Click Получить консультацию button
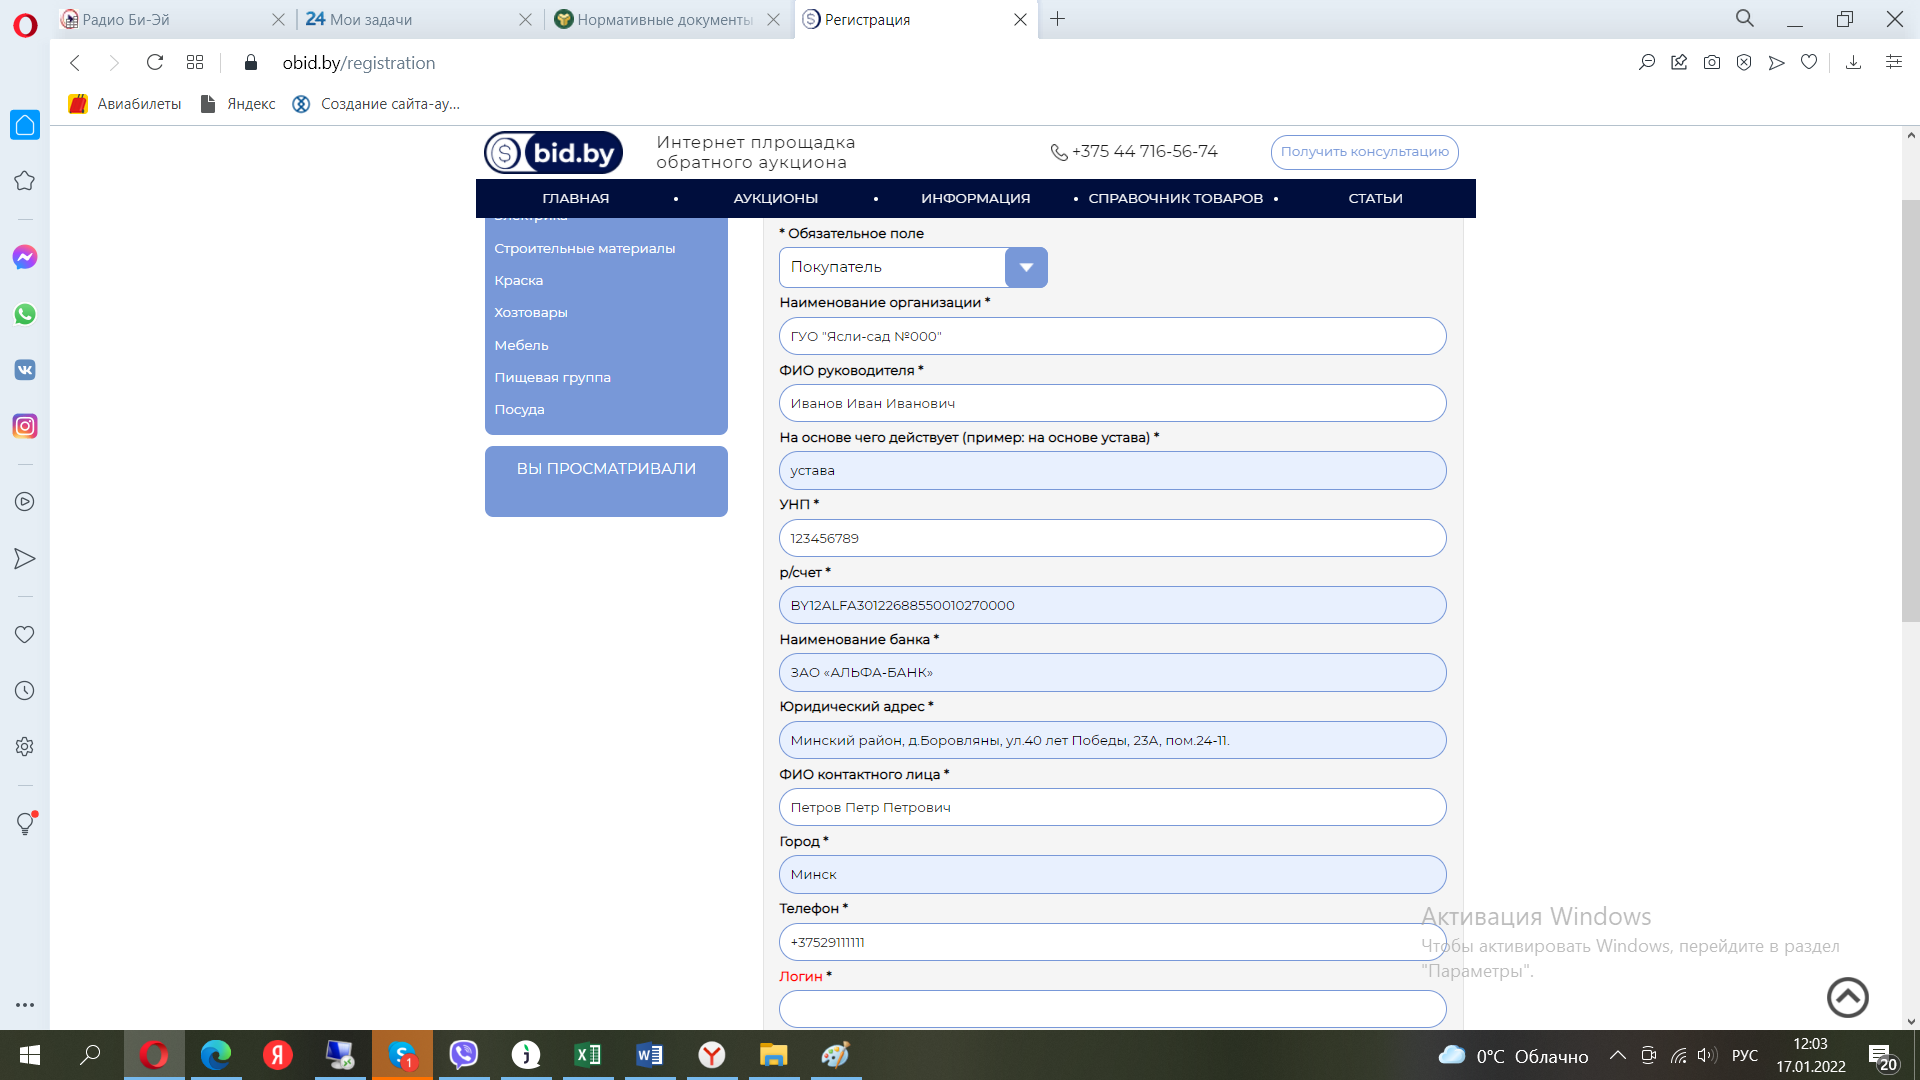The width and height of the screenshot is (1920, 1080). click(x=1364, y=152)
